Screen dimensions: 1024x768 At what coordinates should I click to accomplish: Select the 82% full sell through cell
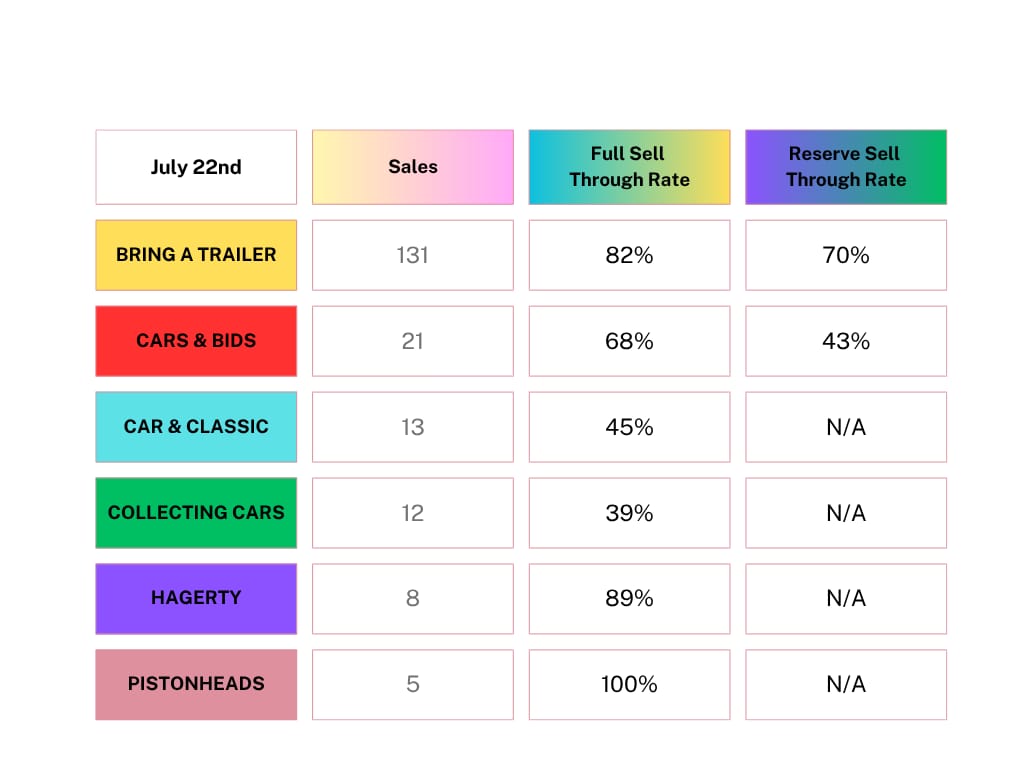coord(630,255)
